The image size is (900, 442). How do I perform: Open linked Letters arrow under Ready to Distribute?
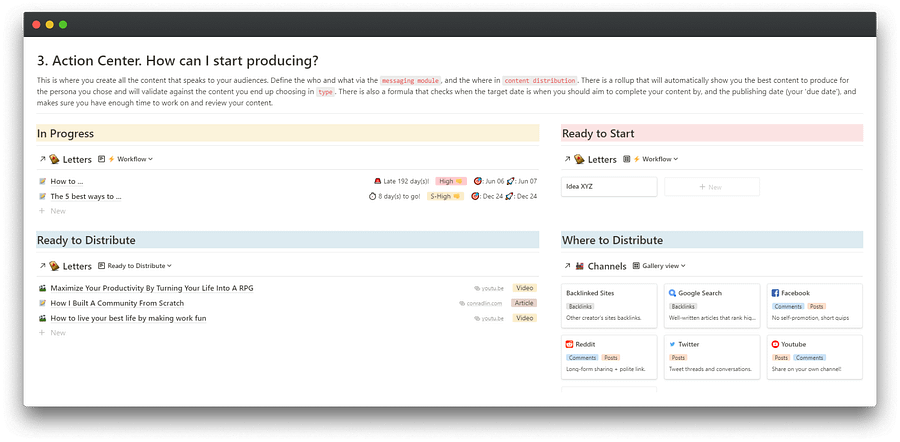click(x=42, y=266)
